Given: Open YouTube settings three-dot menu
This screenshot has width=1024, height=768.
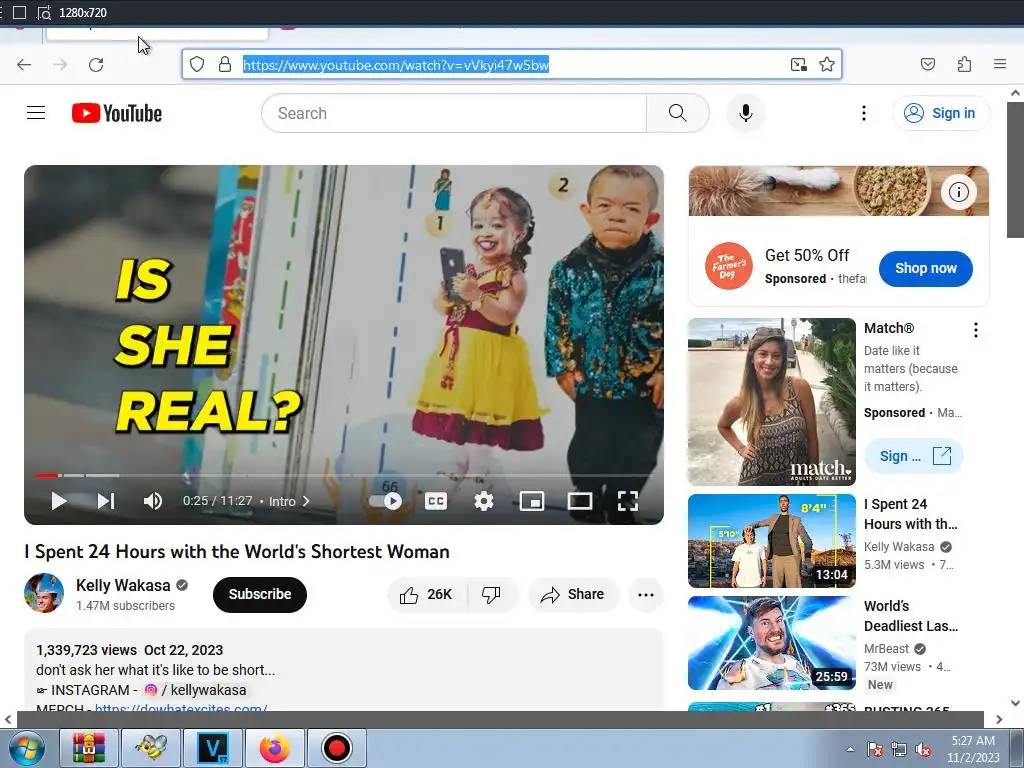Looking at the screenshot, I should pos(863,113).
